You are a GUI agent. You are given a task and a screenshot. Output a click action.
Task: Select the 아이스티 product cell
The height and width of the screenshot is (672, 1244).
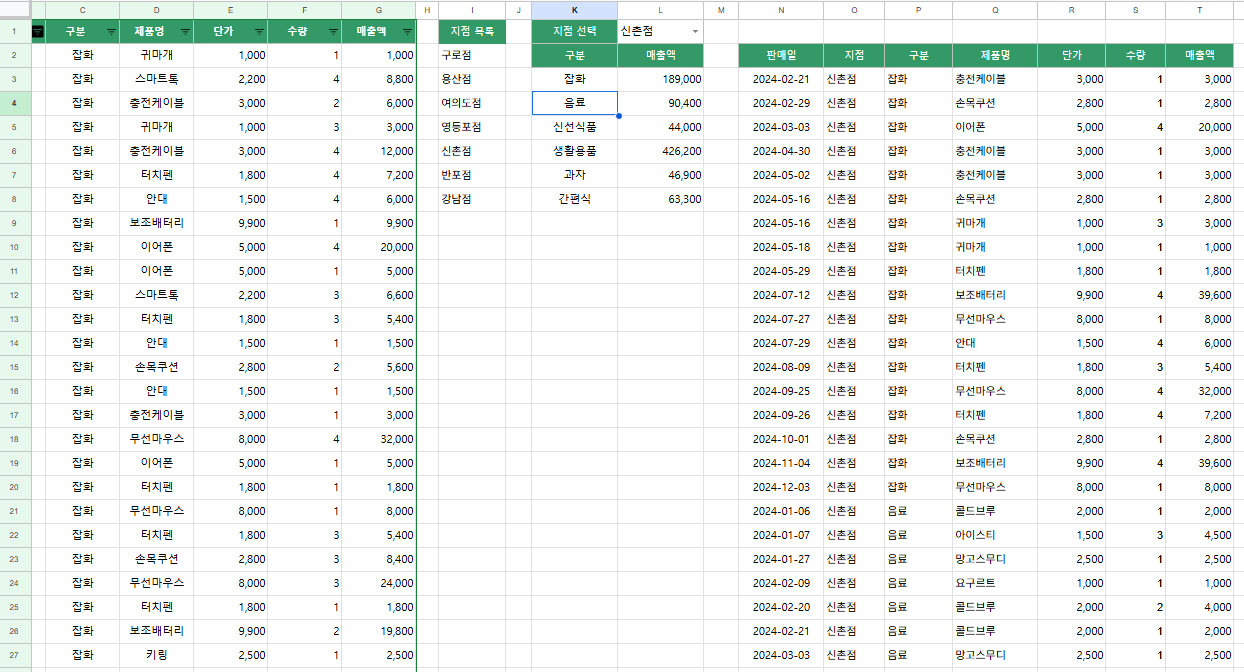point(995,535)
